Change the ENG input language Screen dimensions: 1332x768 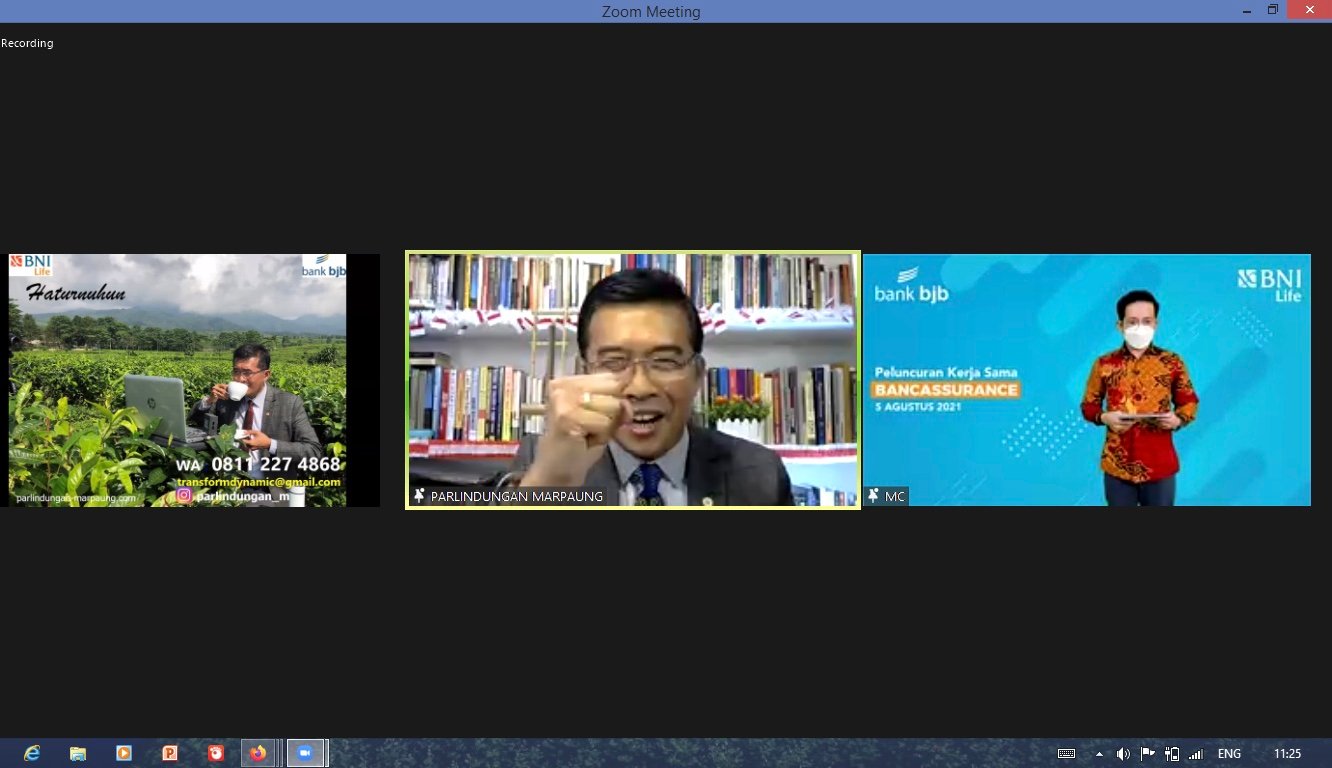pyautogui.click(x=1229, y=754)
